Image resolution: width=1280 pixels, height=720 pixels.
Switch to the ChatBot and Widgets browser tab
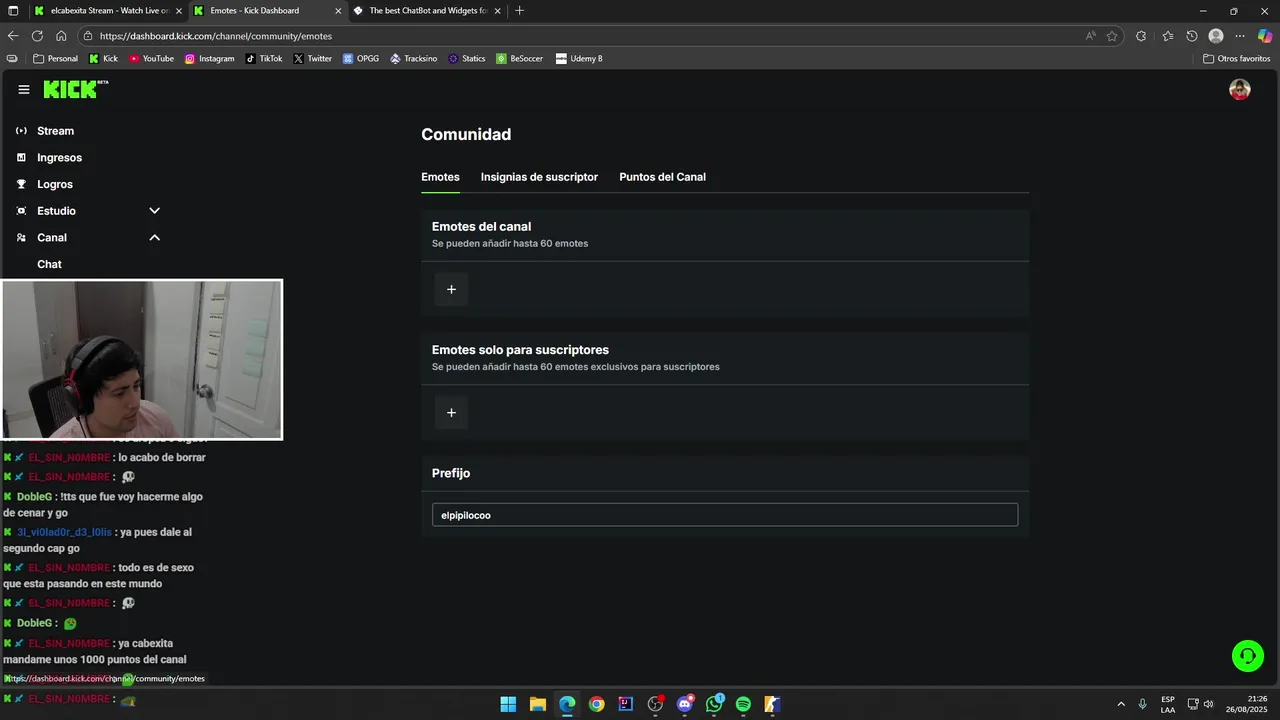(425, 10)
